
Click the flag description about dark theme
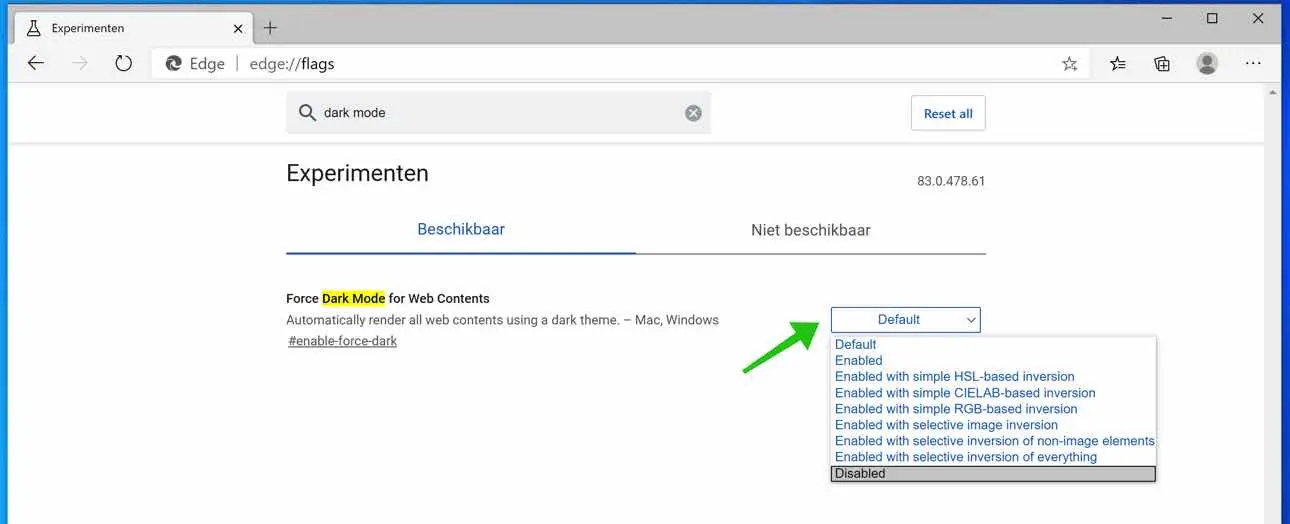coord(502,320)
